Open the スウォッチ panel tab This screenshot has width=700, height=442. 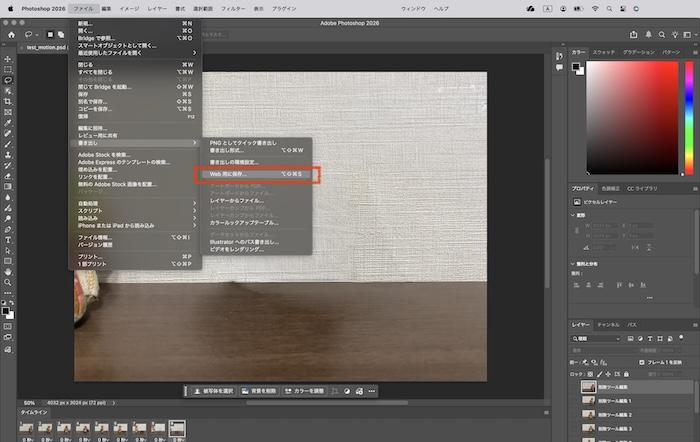point(604,52)
